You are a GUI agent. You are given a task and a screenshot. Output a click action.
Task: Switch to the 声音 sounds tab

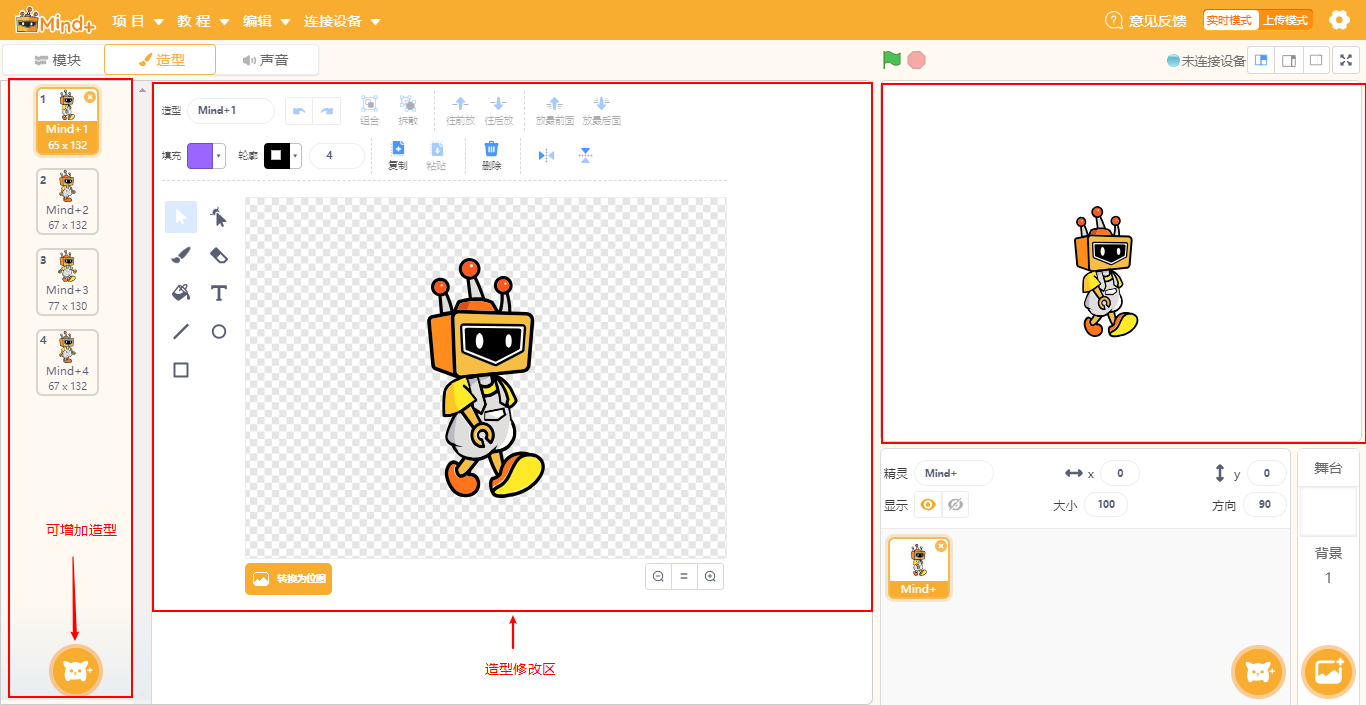pyautogui.click(x=267, y=60)
